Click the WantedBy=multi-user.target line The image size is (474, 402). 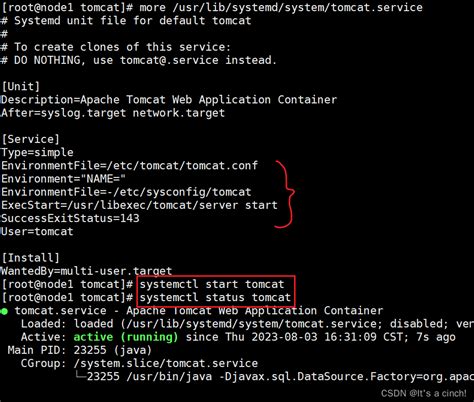click(x=86, y=271)
